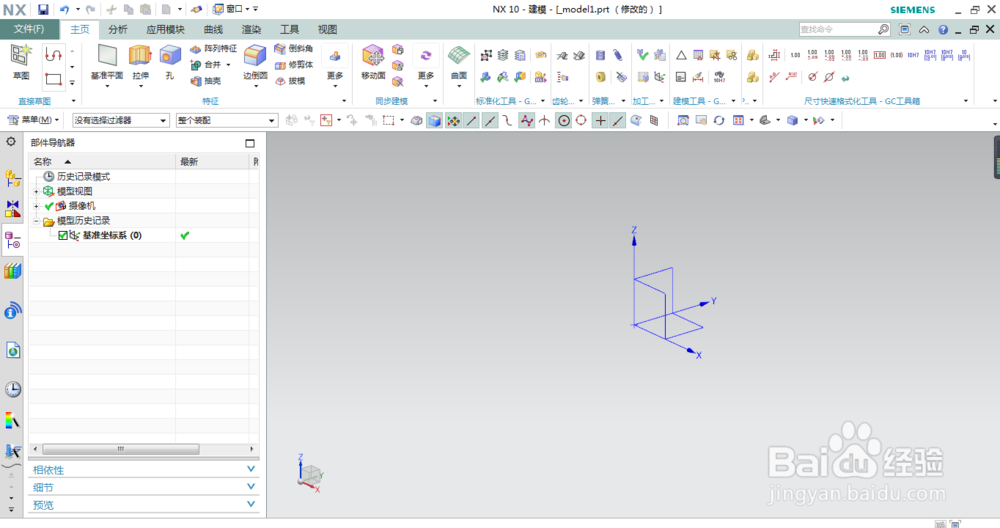The height and width of the screenshot is (528, 1000).
Task: Expand the 相依性 panel
Action: point(143,470)
